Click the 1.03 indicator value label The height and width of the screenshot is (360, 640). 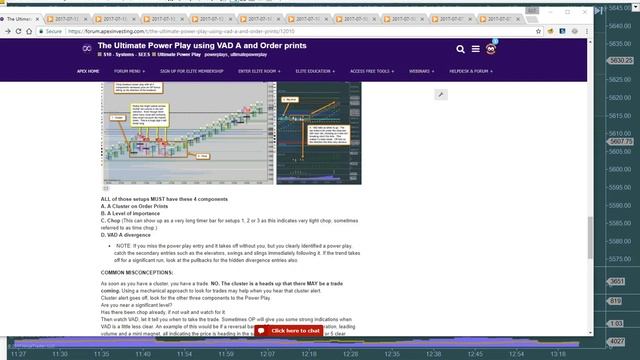pos(616,323)
